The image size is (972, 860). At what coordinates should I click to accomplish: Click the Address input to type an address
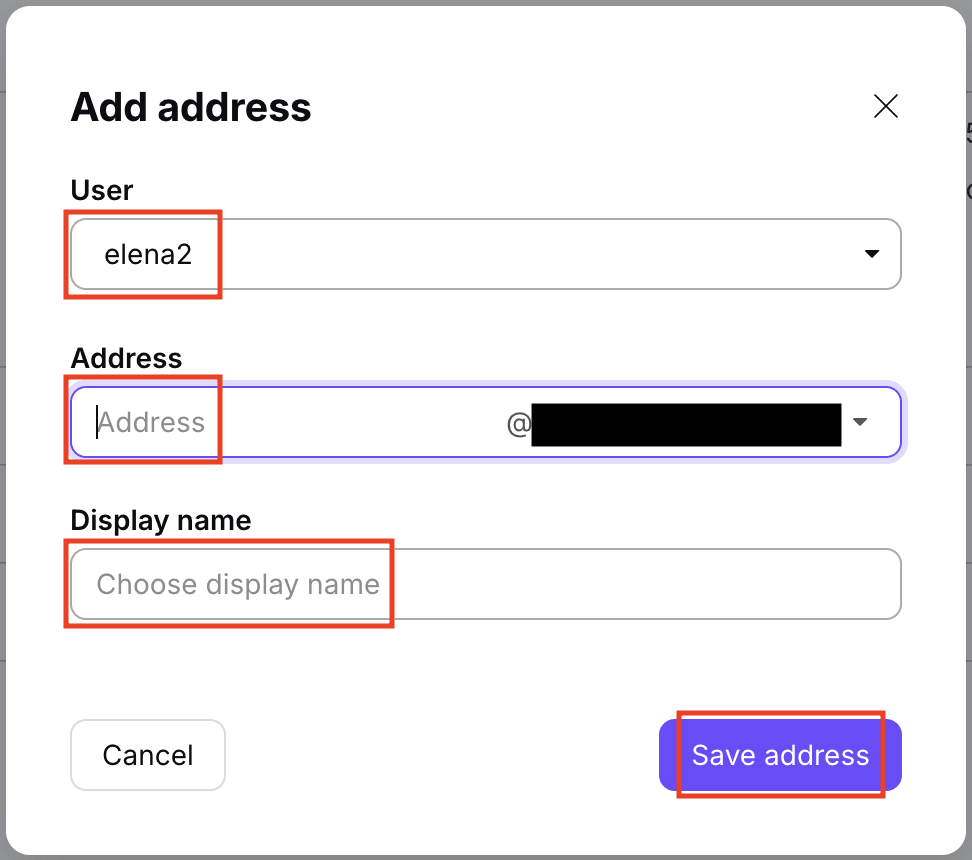coord(200,422)
